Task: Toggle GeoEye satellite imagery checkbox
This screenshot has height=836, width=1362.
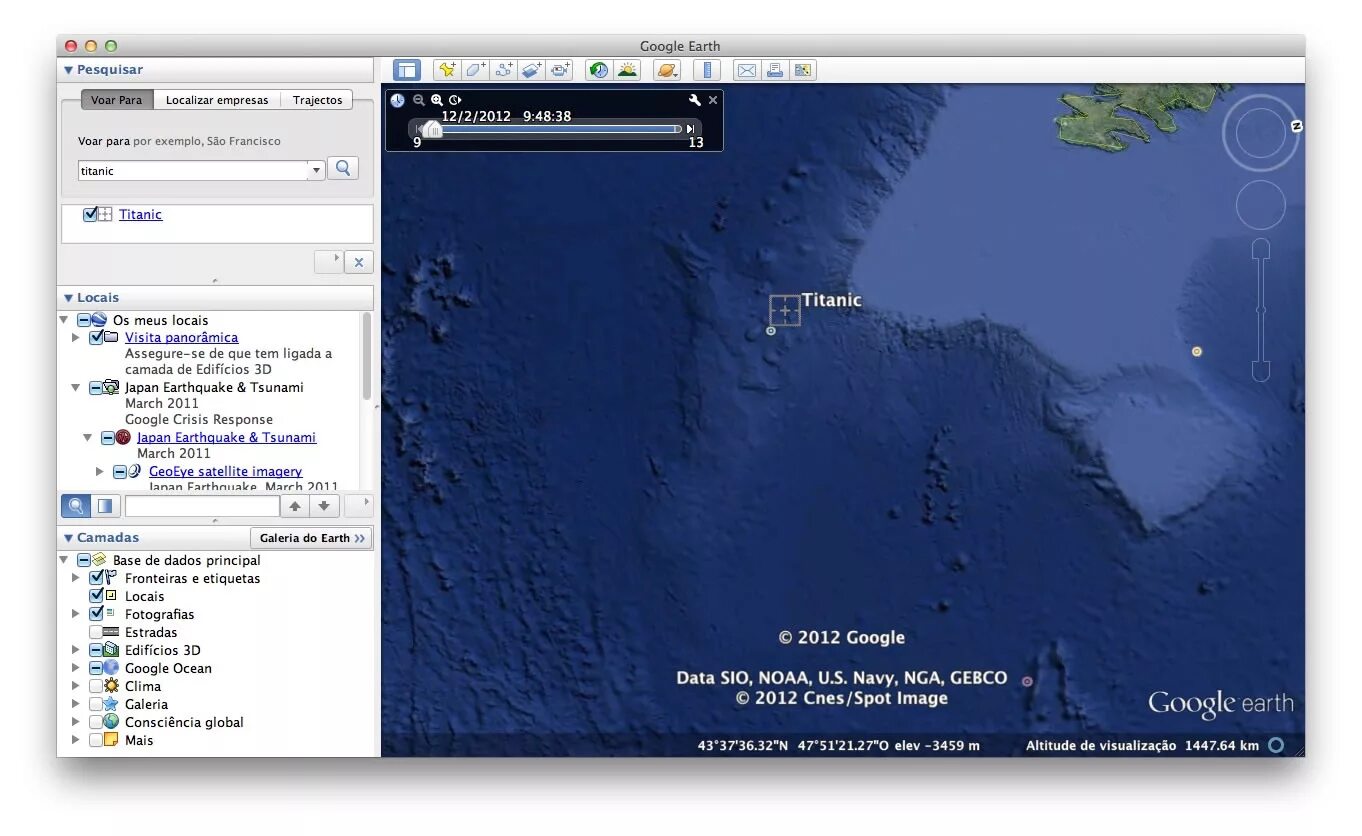Action: click(x=120, y=471)
